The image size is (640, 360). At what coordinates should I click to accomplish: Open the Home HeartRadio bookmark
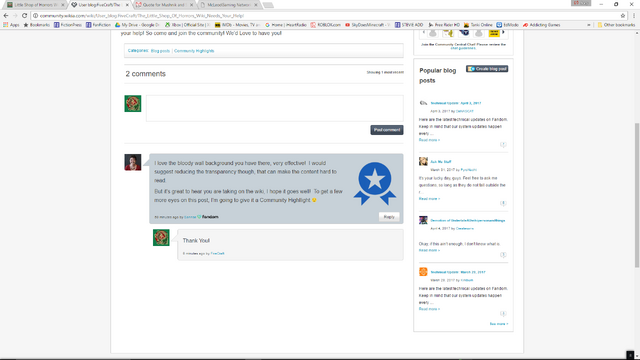(286, 25)
